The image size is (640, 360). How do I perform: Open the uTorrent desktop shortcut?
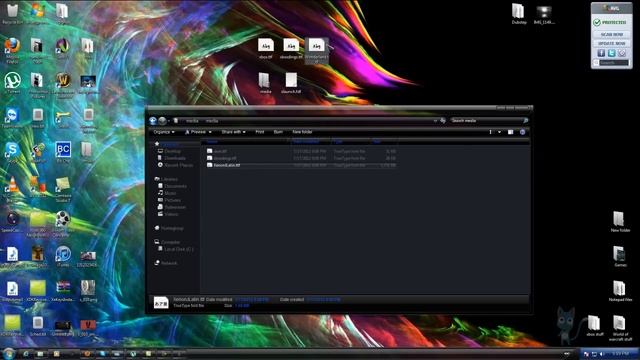click(12, 83)
